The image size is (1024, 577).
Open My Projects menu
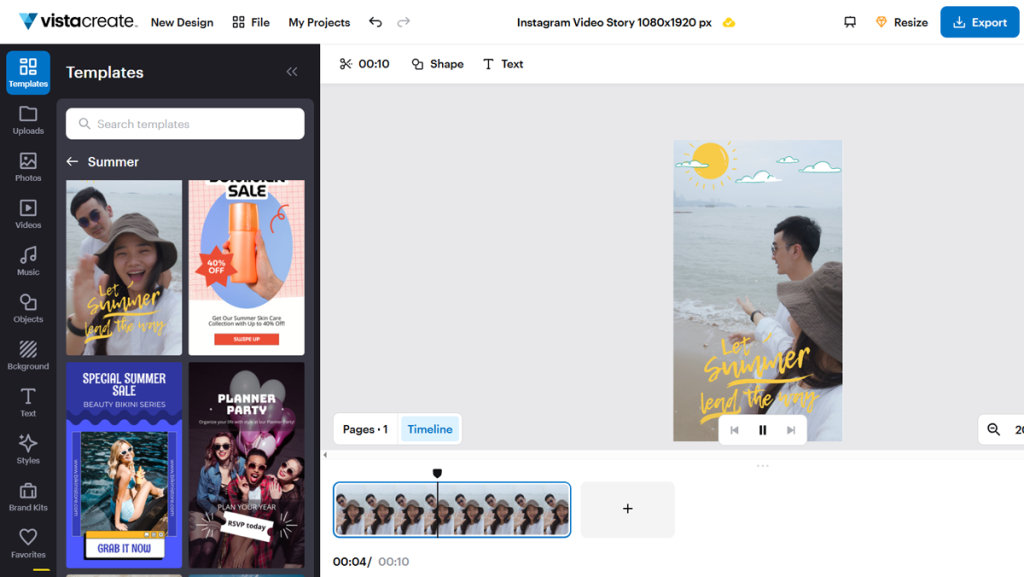tap(319, 22)
